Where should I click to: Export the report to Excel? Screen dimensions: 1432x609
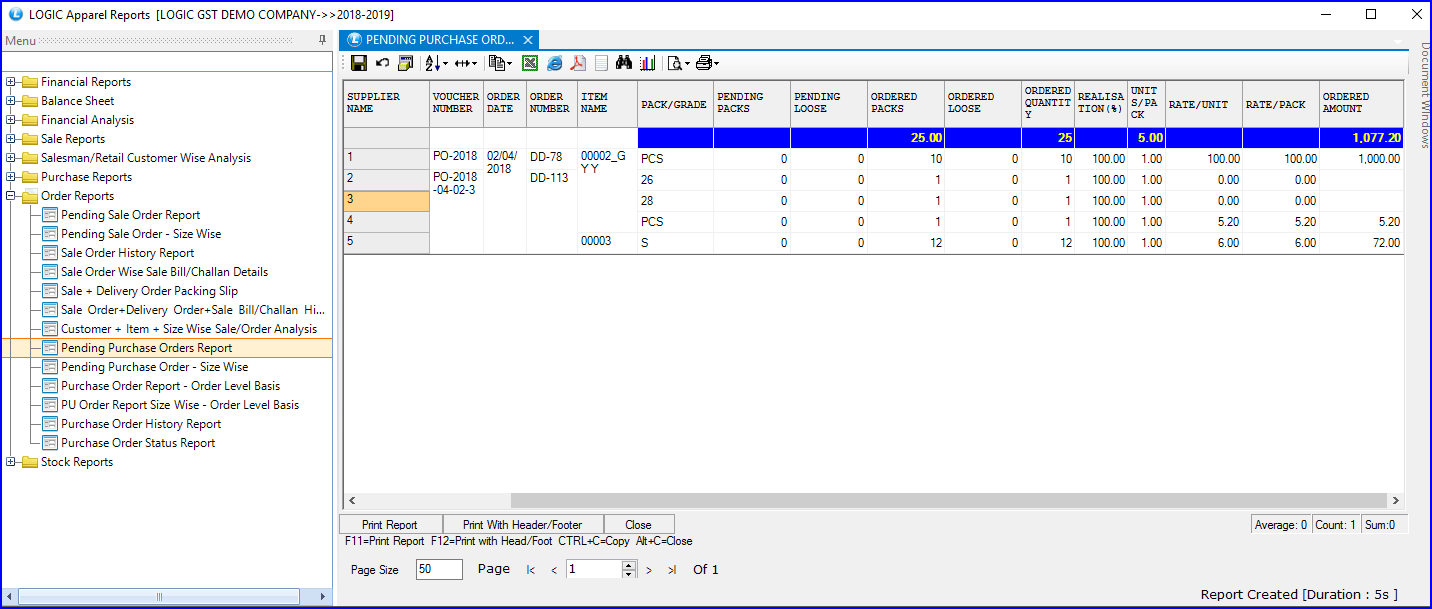click(529, 62)
